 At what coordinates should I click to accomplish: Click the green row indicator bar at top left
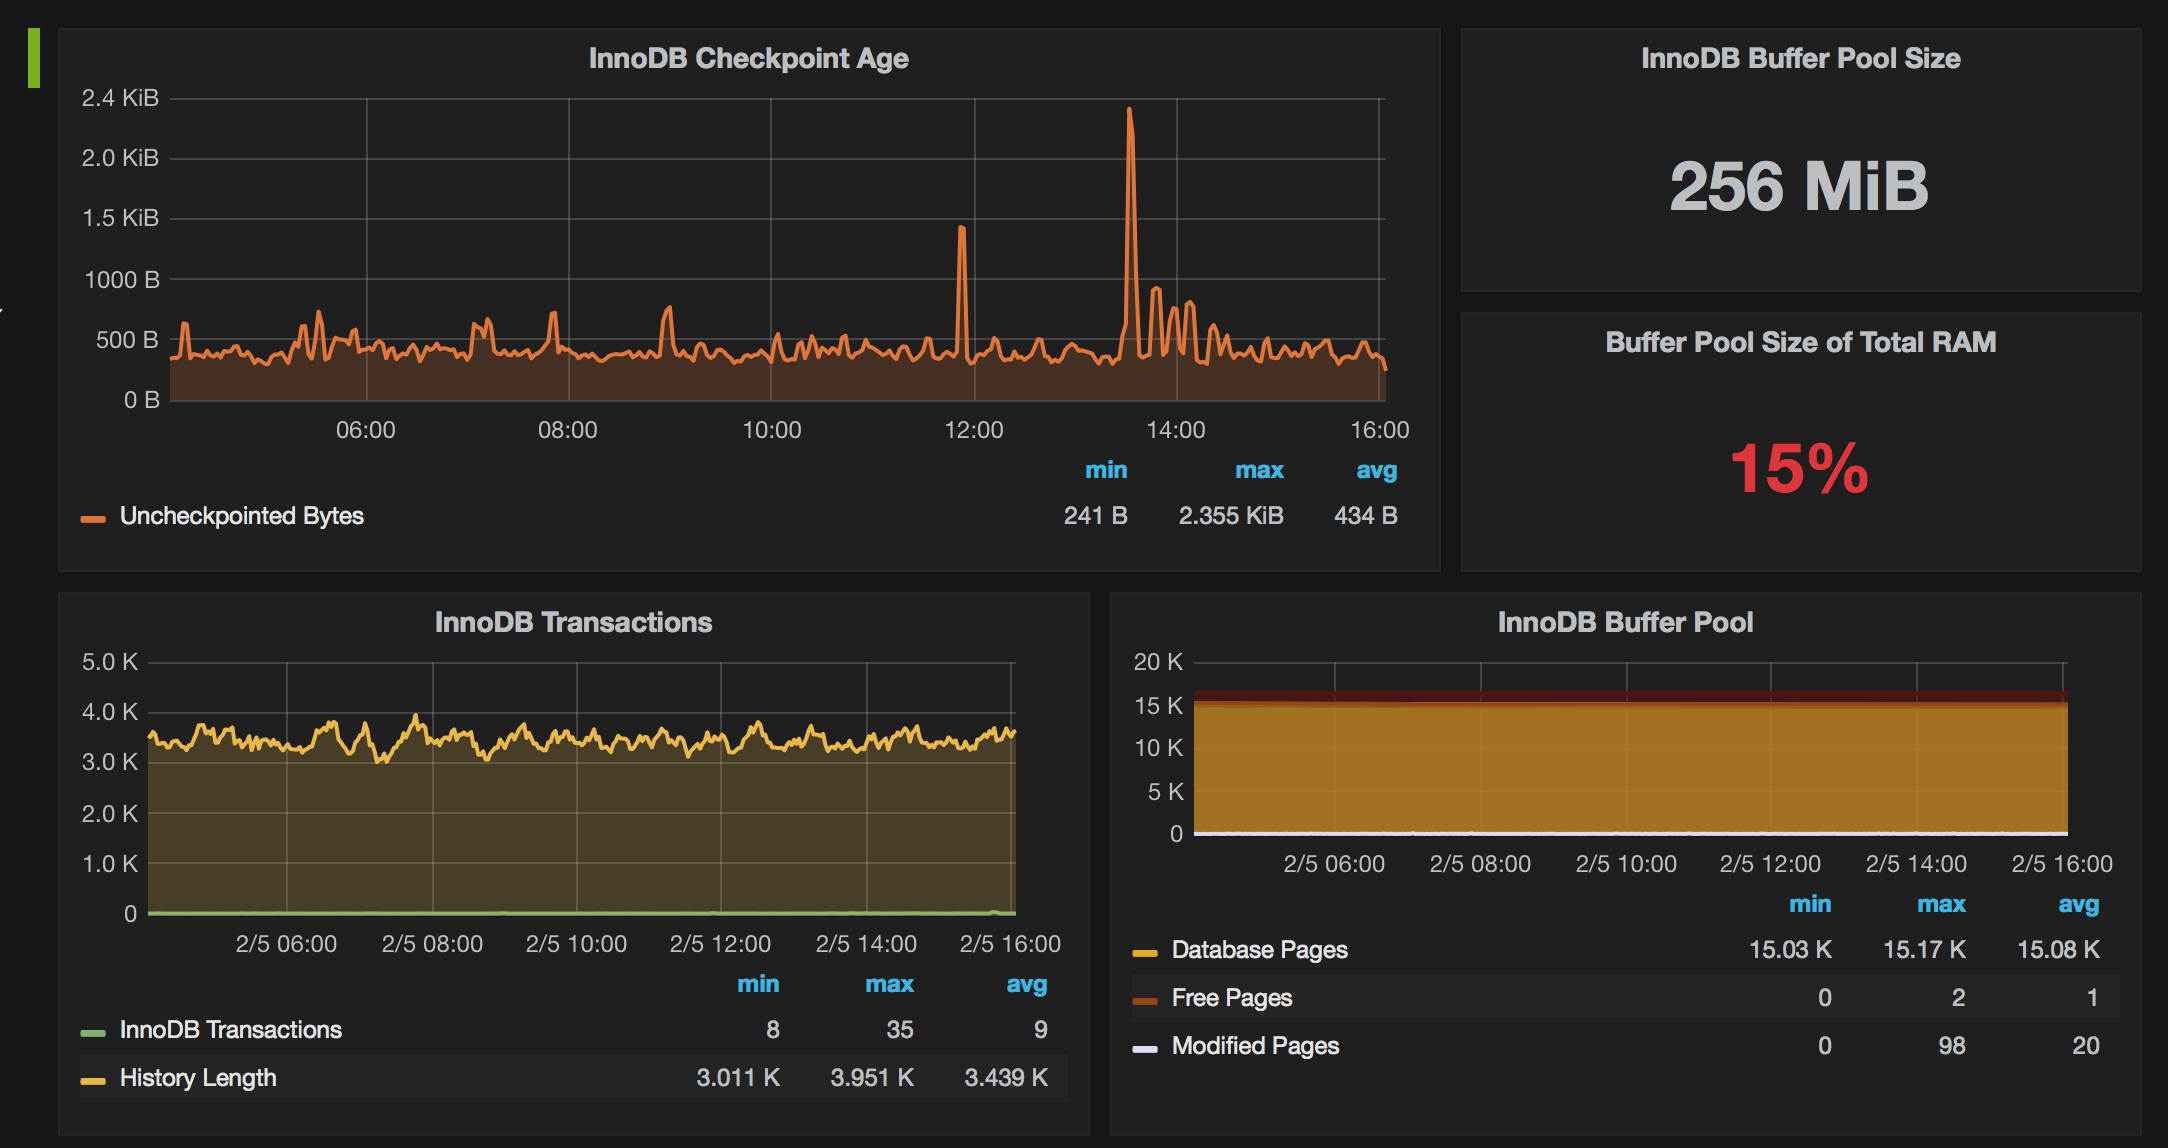(34, 58)
